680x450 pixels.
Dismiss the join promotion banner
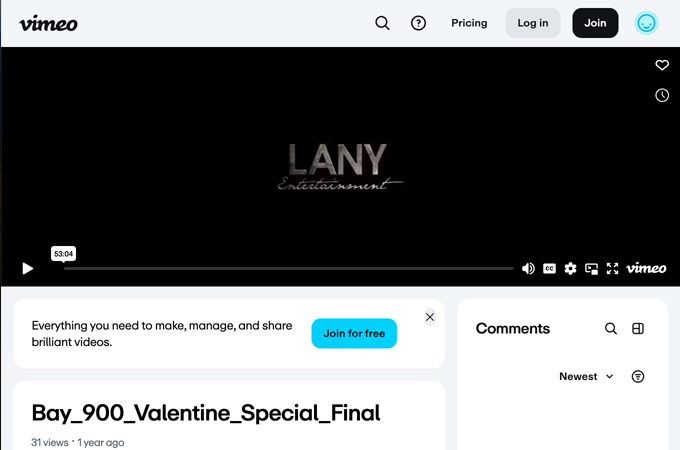point(430,317)
